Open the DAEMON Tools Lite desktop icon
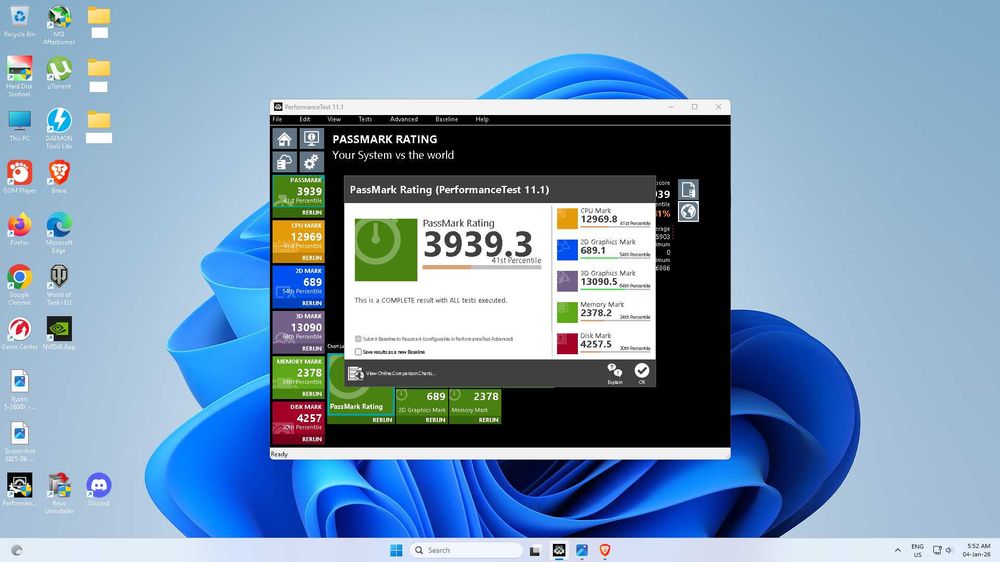 pos(59,129)
